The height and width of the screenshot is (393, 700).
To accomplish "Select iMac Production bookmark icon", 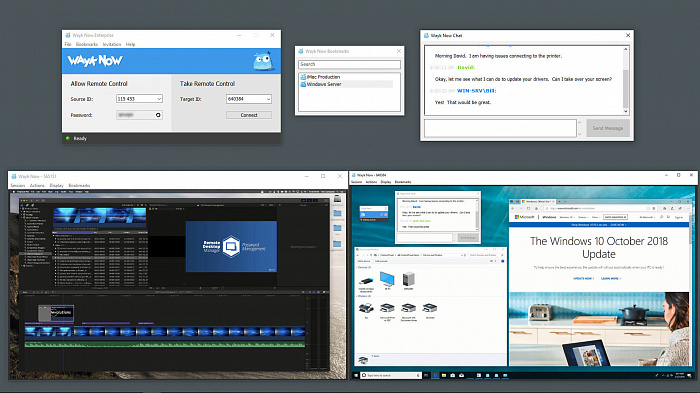I will [303, 77].
